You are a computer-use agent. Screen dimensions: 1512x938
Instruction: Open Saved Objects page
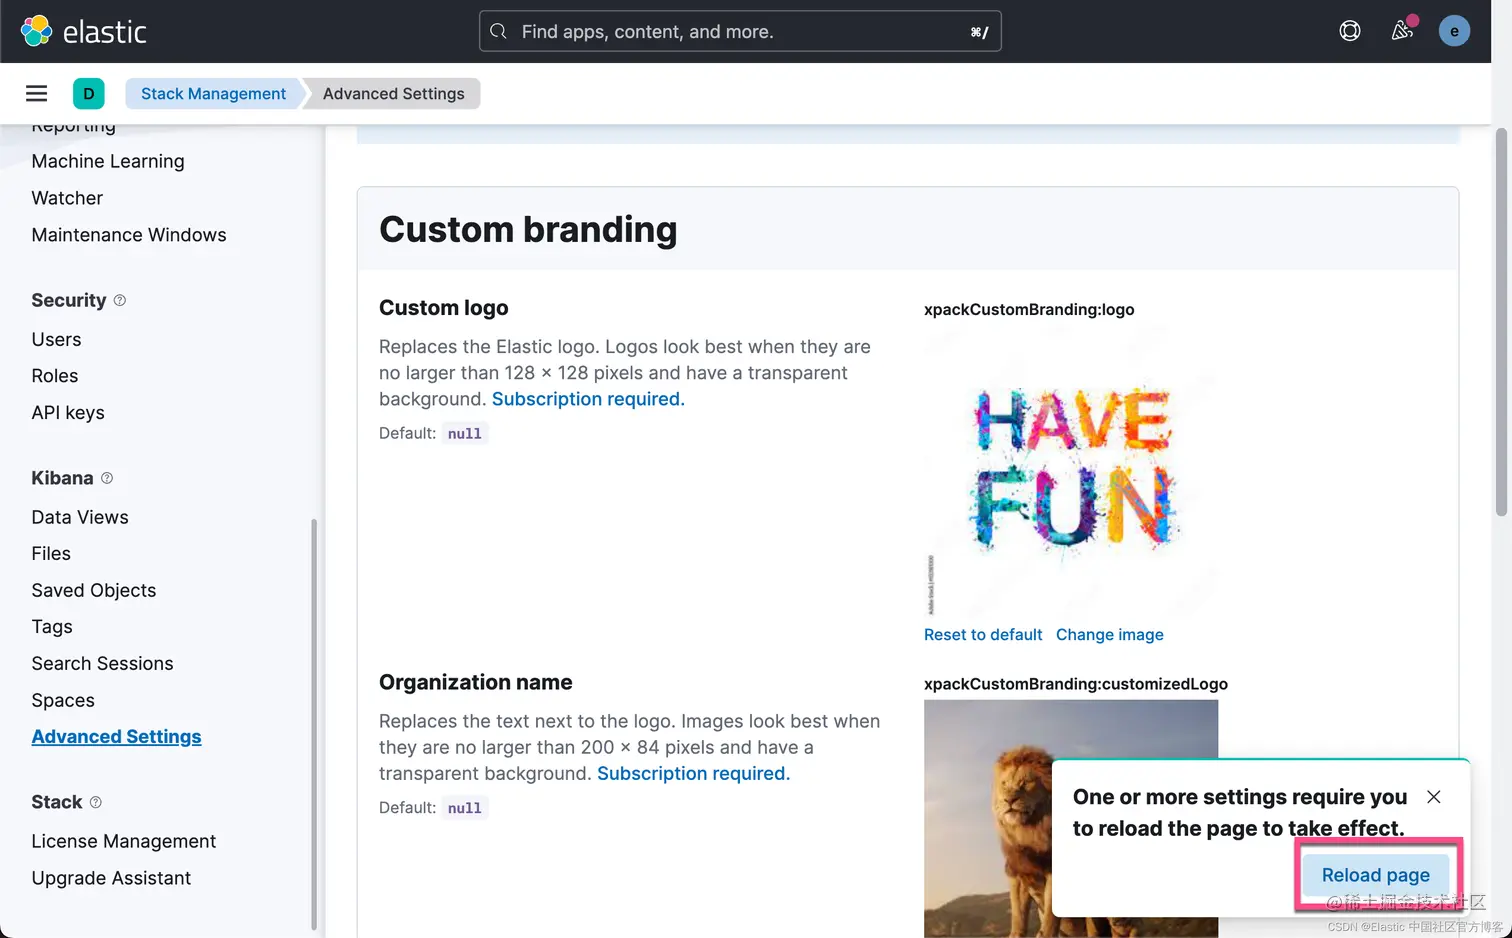pos(94,590)
